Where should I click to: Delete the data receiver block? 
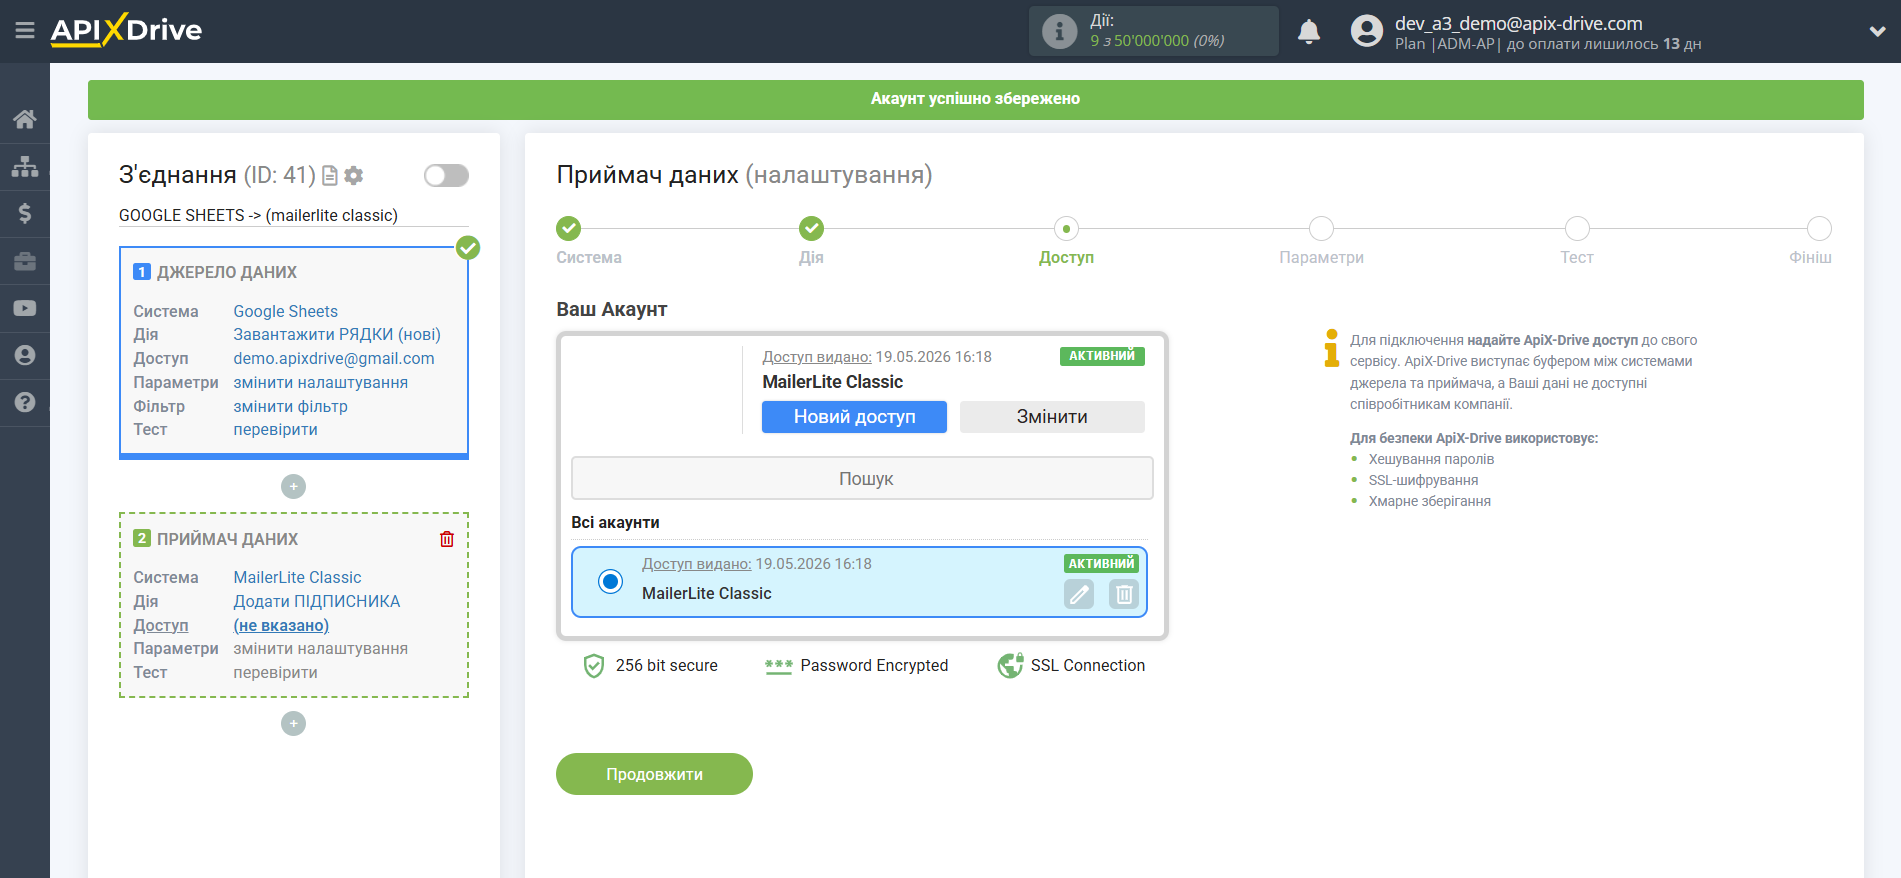[447, 539]
